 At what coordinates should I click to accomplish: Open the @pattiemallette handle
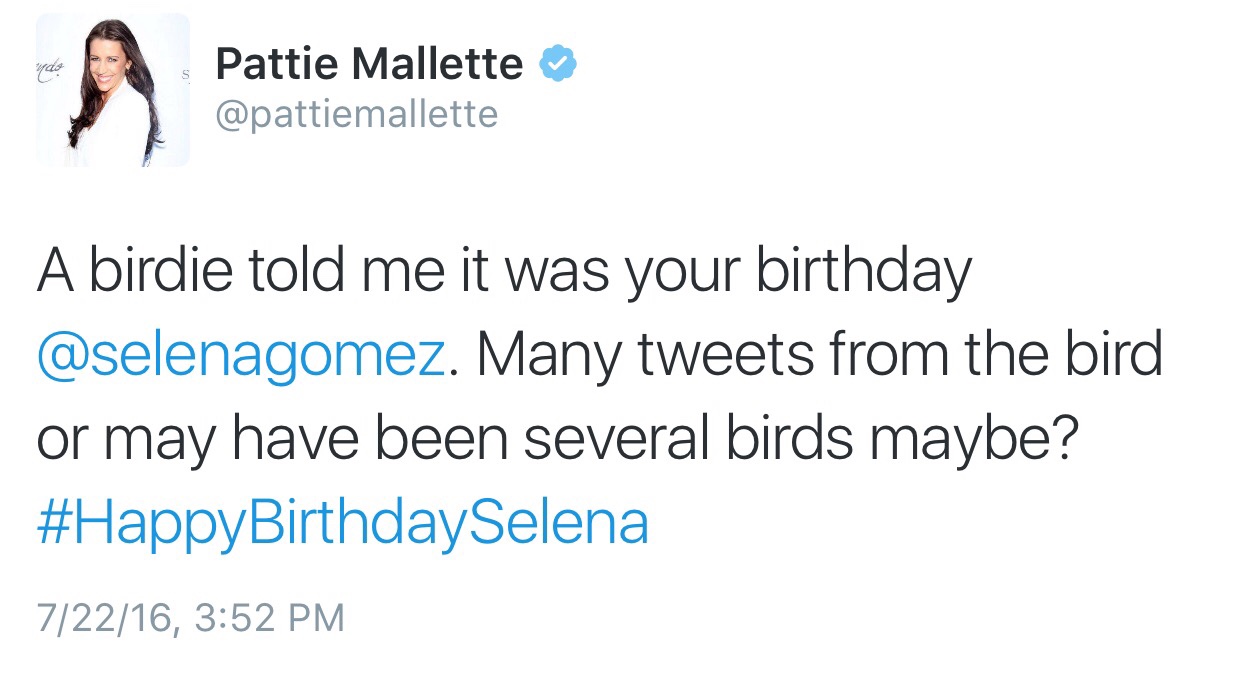(357, 114)
